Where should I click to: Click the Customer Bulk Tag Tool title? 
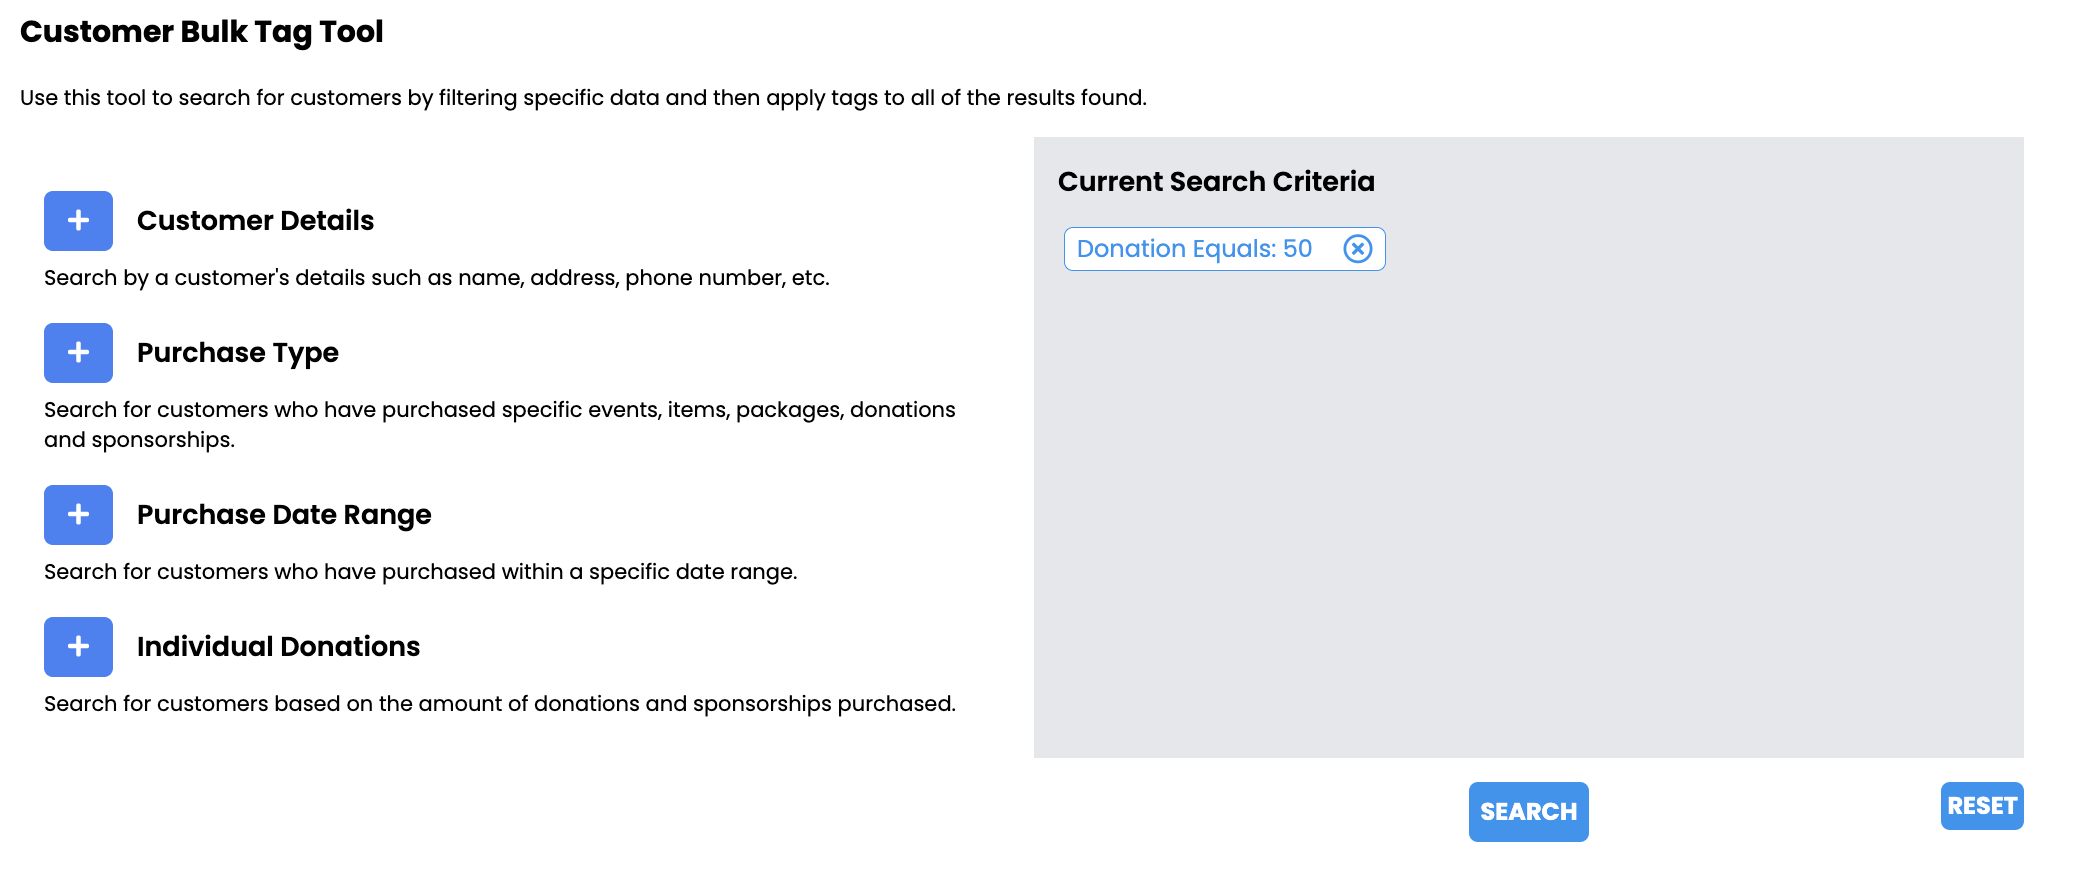click(x=202, y=32)
